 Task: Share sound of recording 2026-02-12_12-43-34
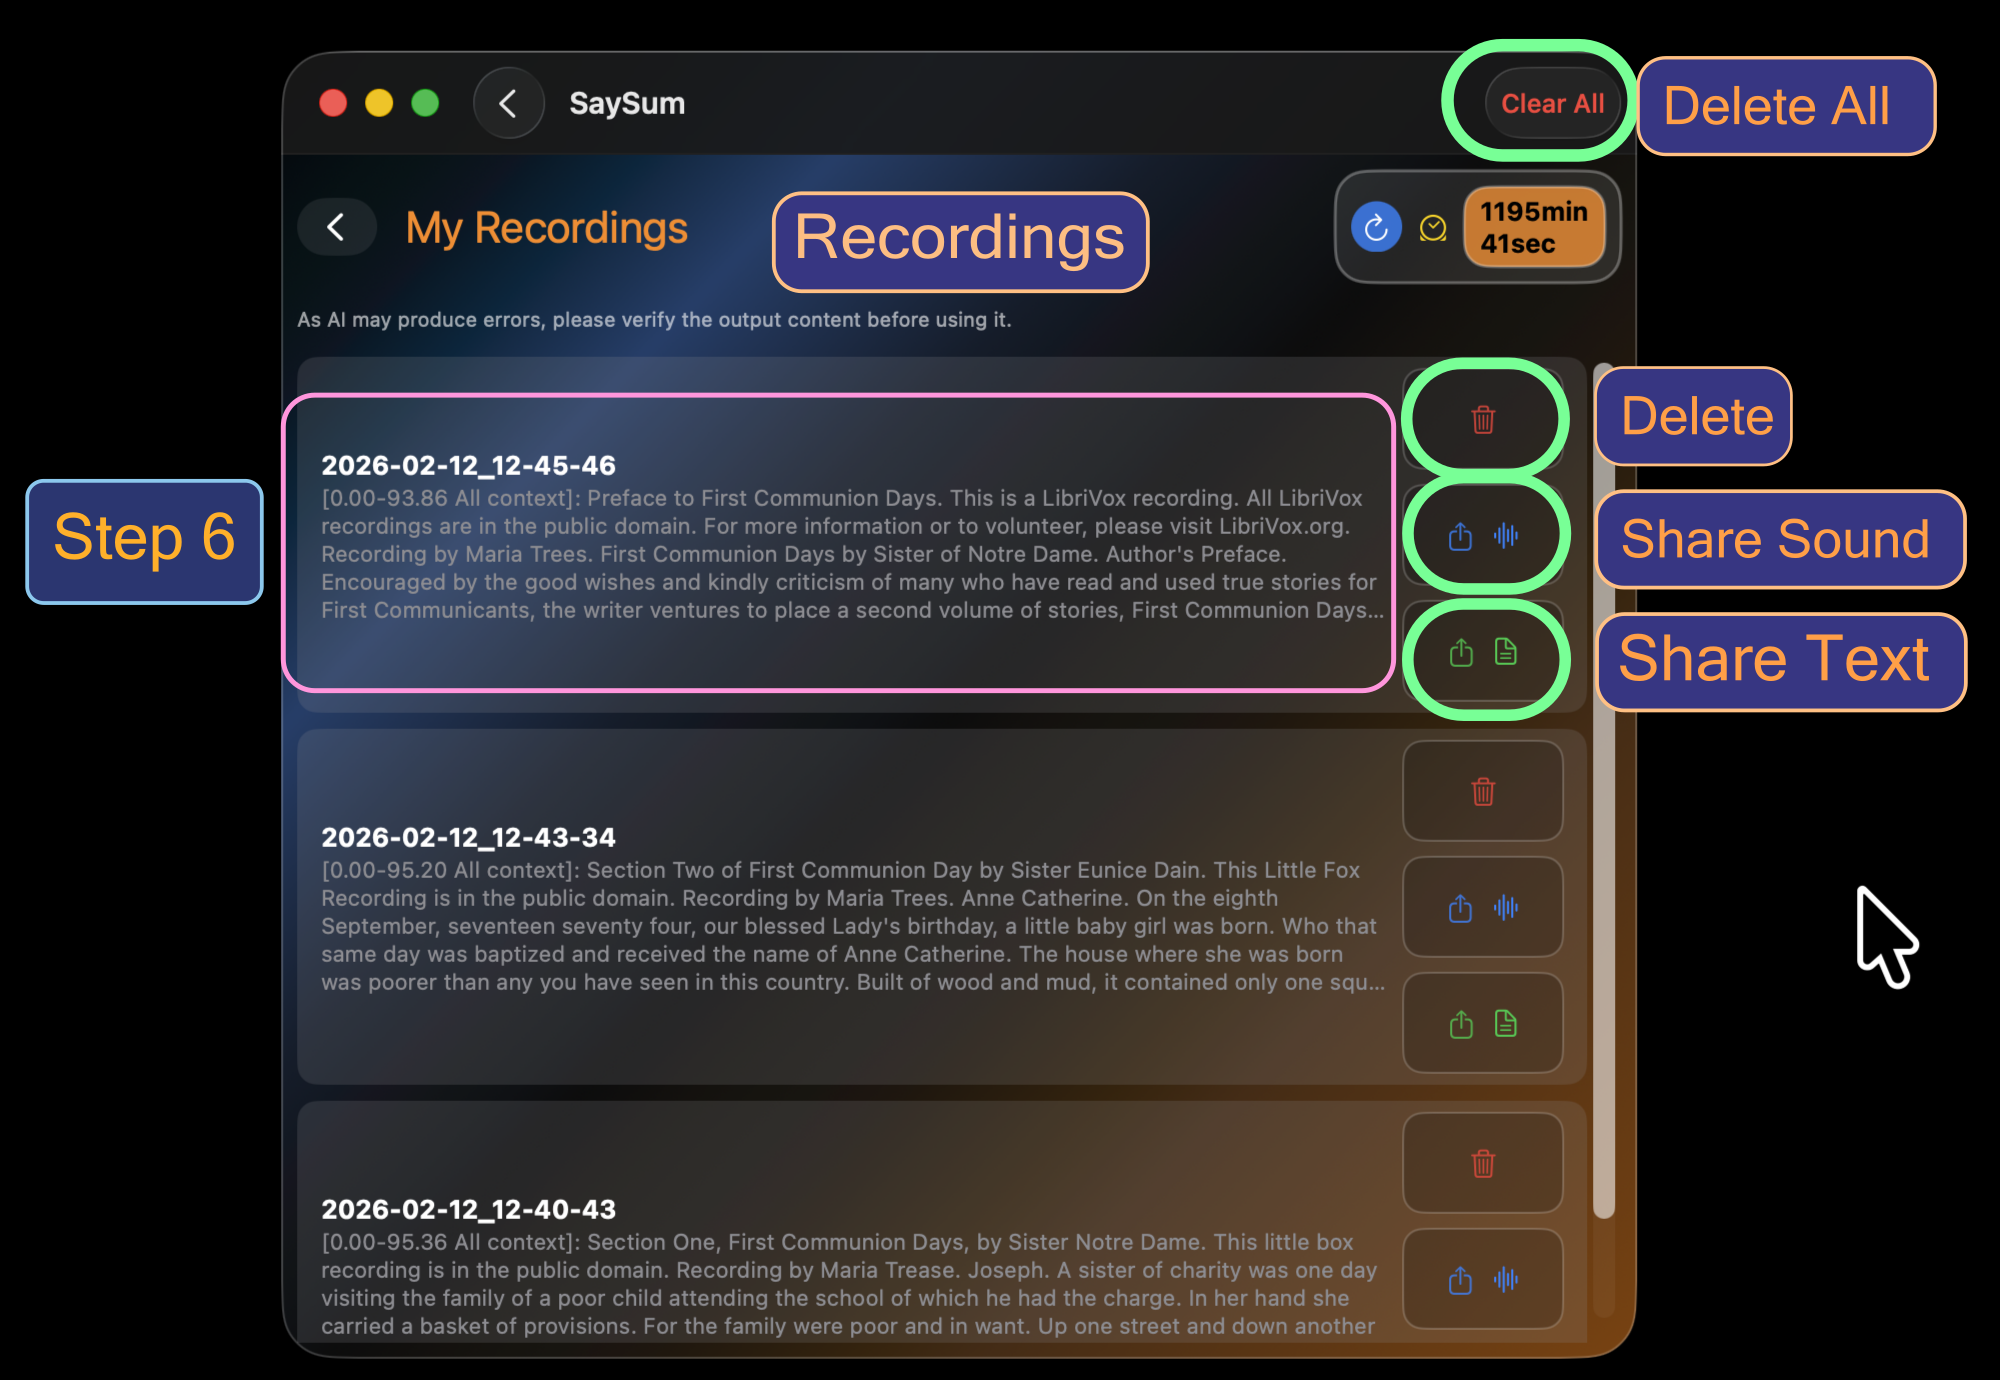tap(1482, 907)
